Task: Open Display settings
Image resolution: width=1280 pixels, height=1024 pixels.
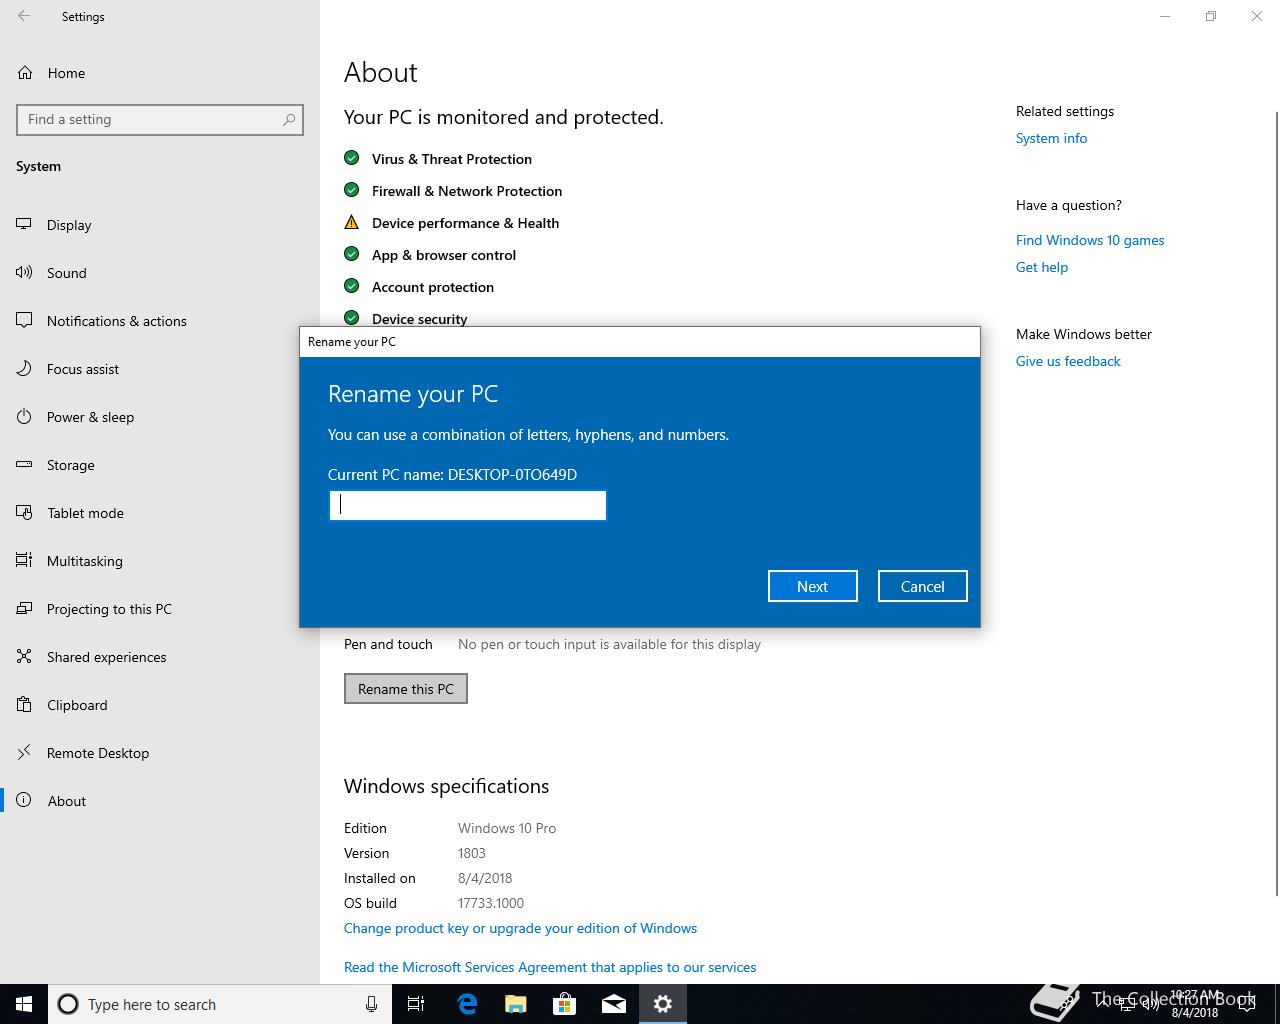Action: pos(160,225)
